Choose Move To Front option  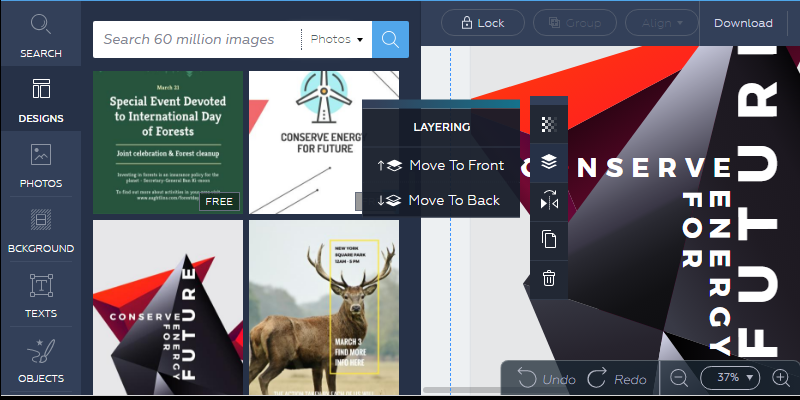(442, 165)
